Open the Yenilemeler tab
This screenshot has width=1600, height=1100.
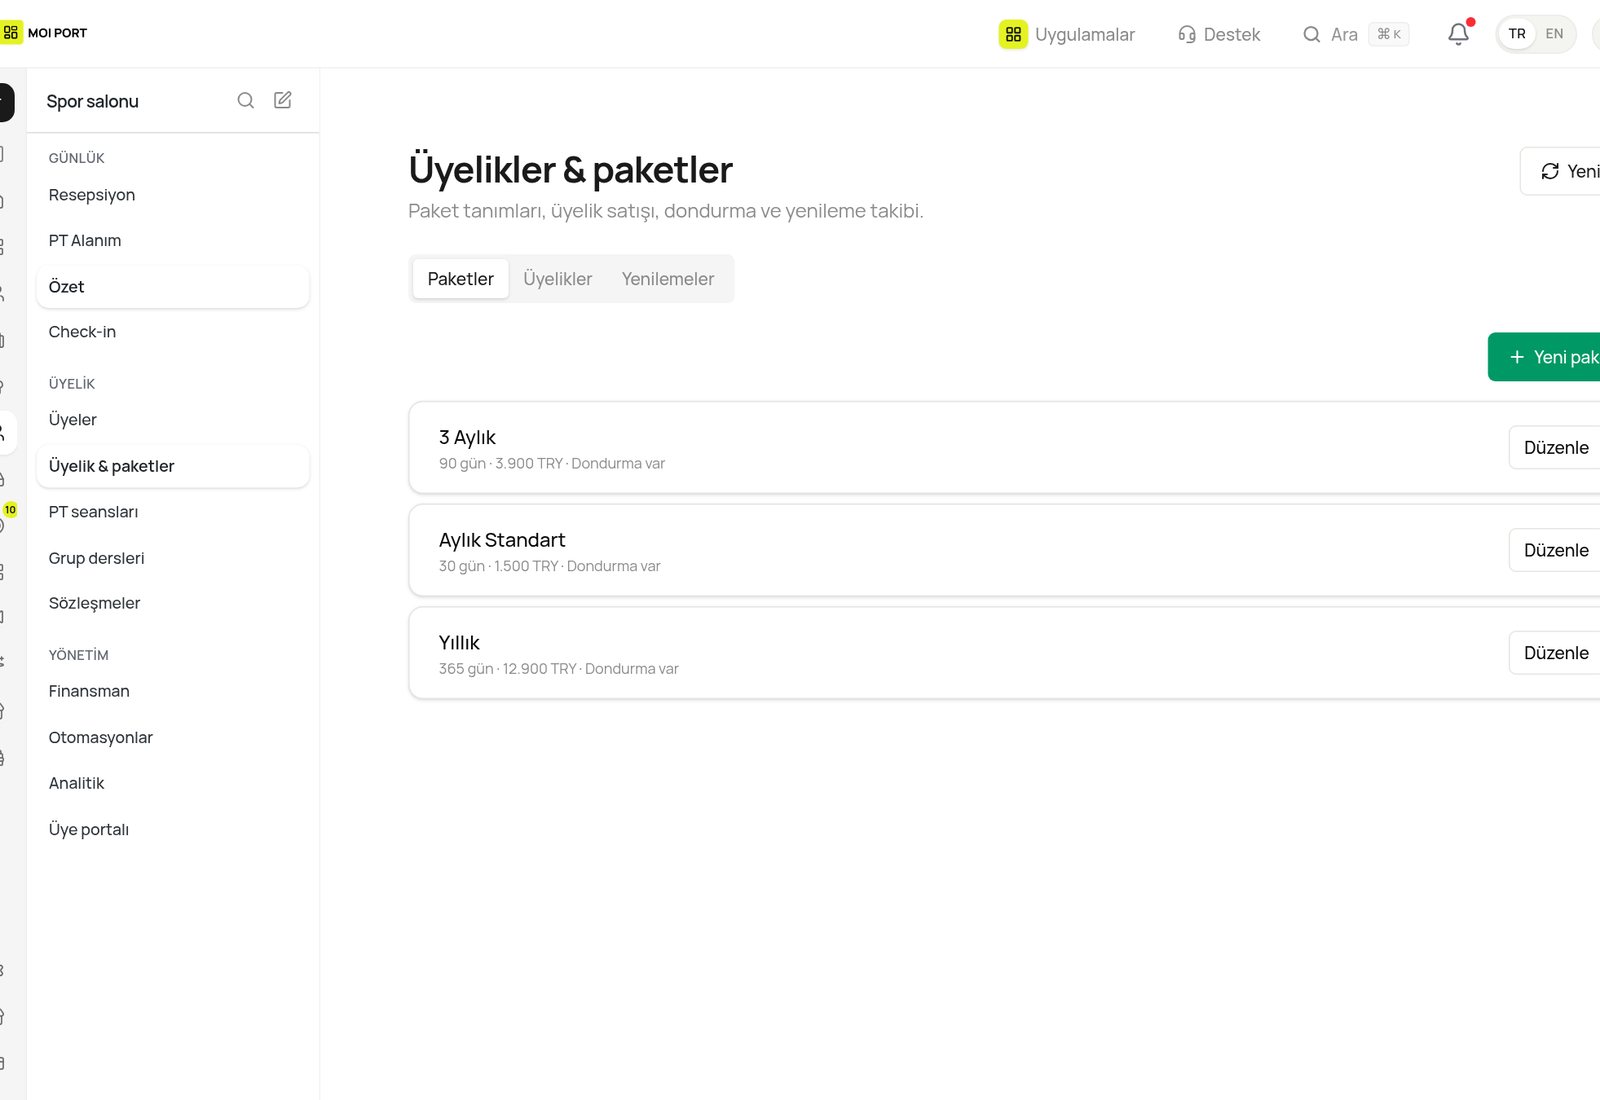(x=668, y=279)
